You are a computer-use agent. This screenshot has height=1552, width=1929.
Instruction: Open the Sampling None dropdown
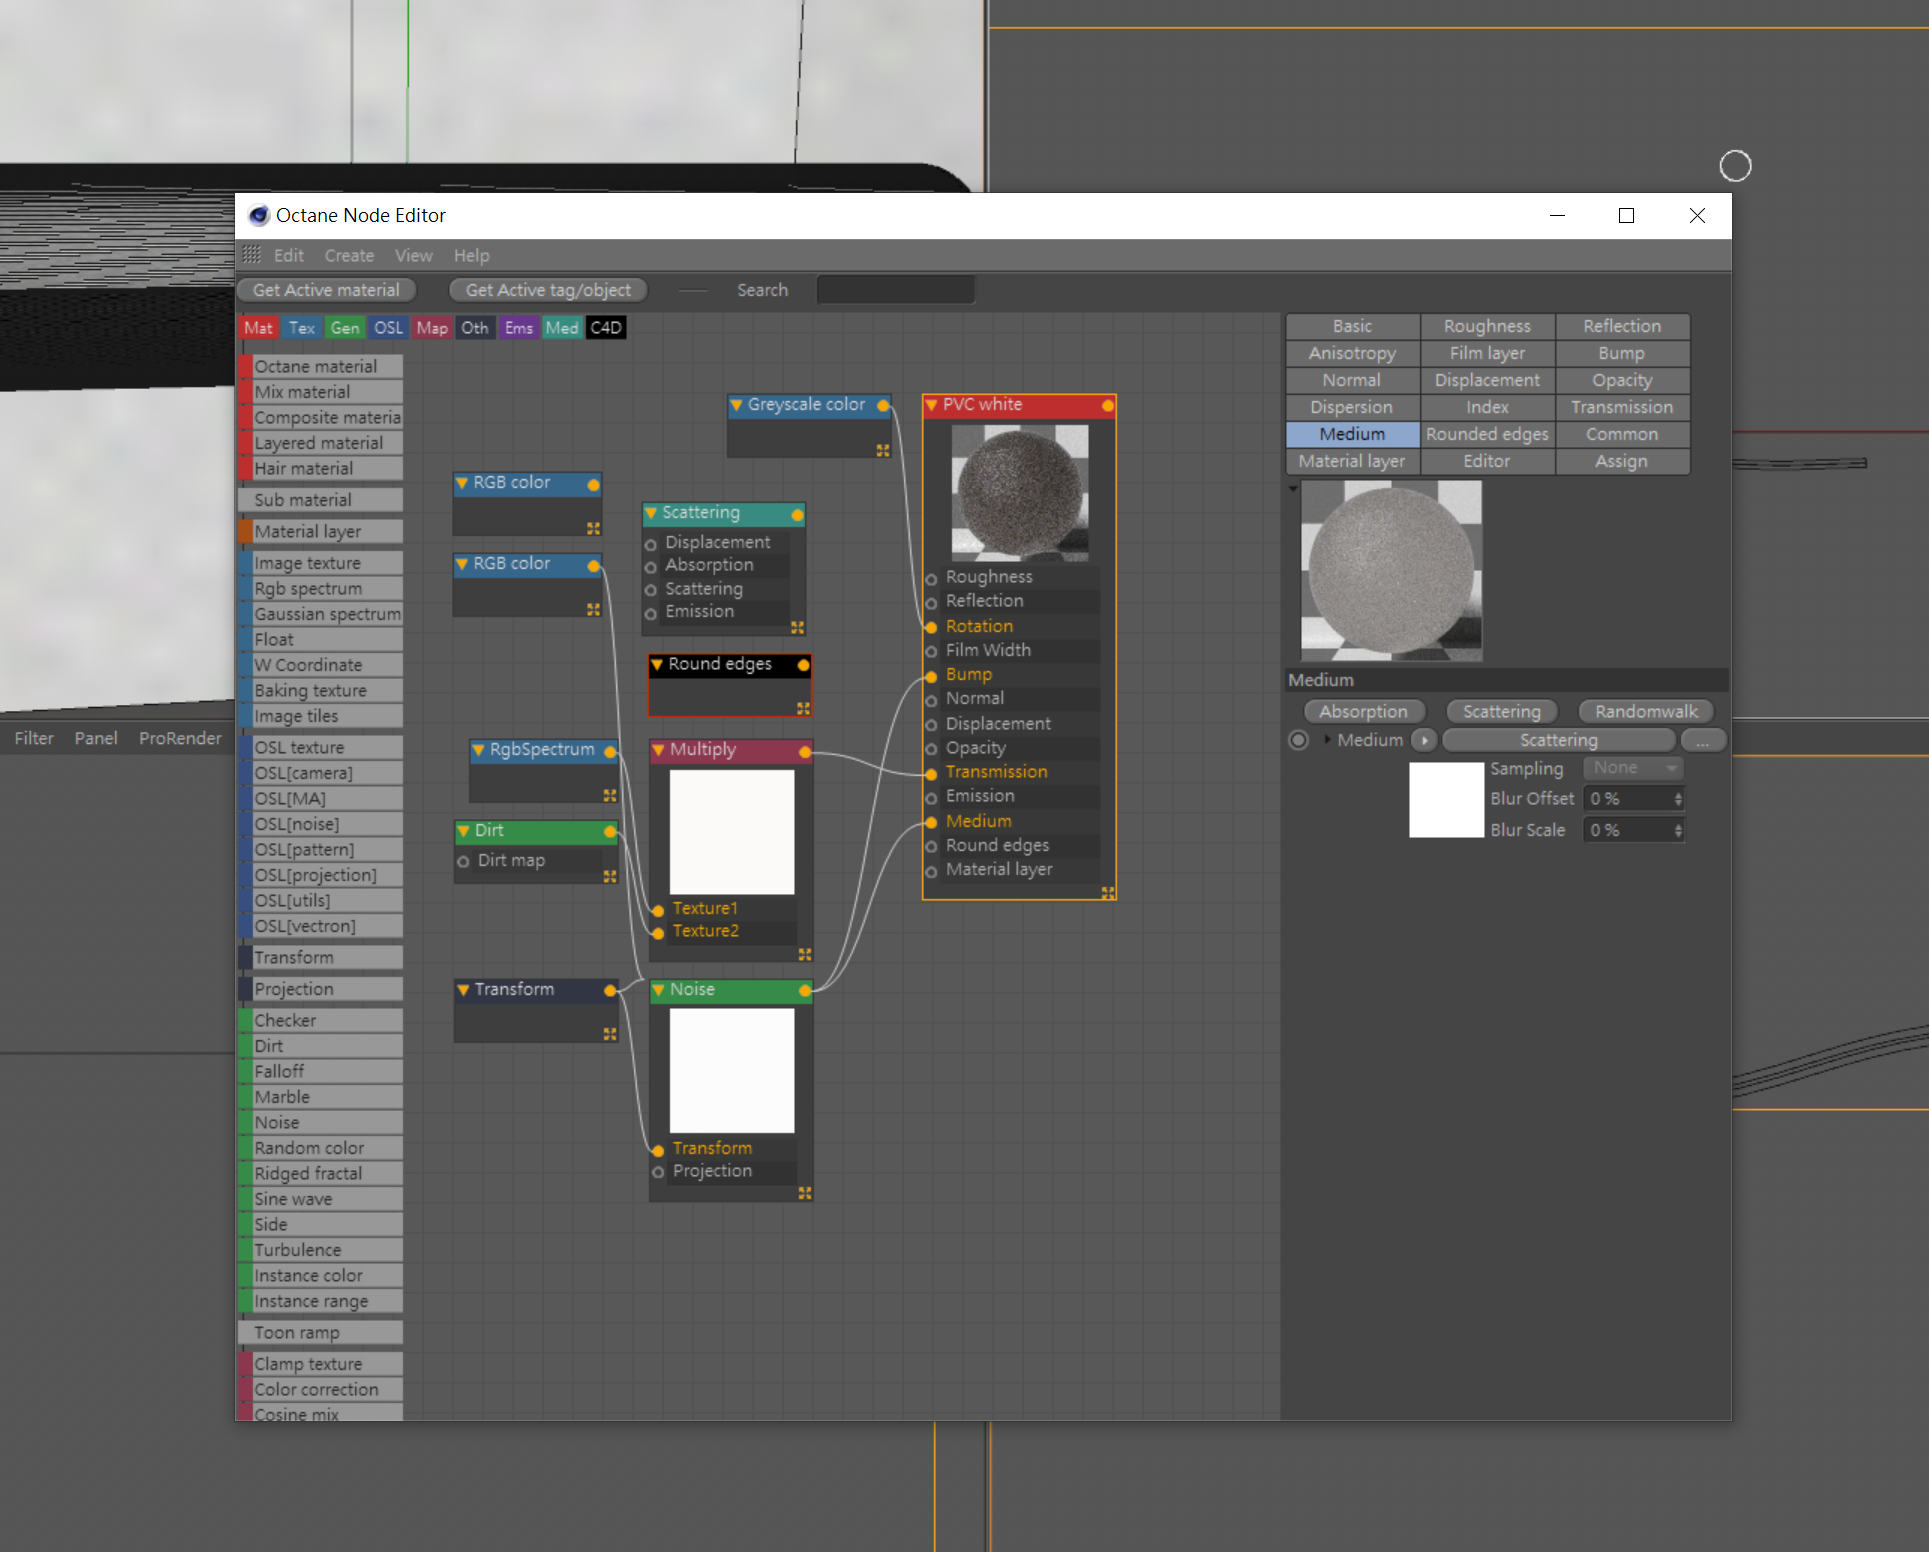[1633, 768]
